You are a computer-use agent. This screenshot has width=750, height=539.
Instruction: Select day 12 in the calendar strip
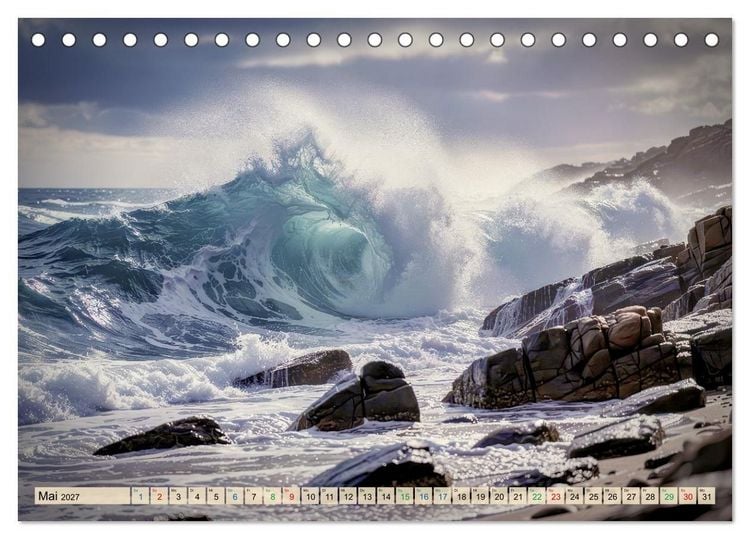coord(348,496)
